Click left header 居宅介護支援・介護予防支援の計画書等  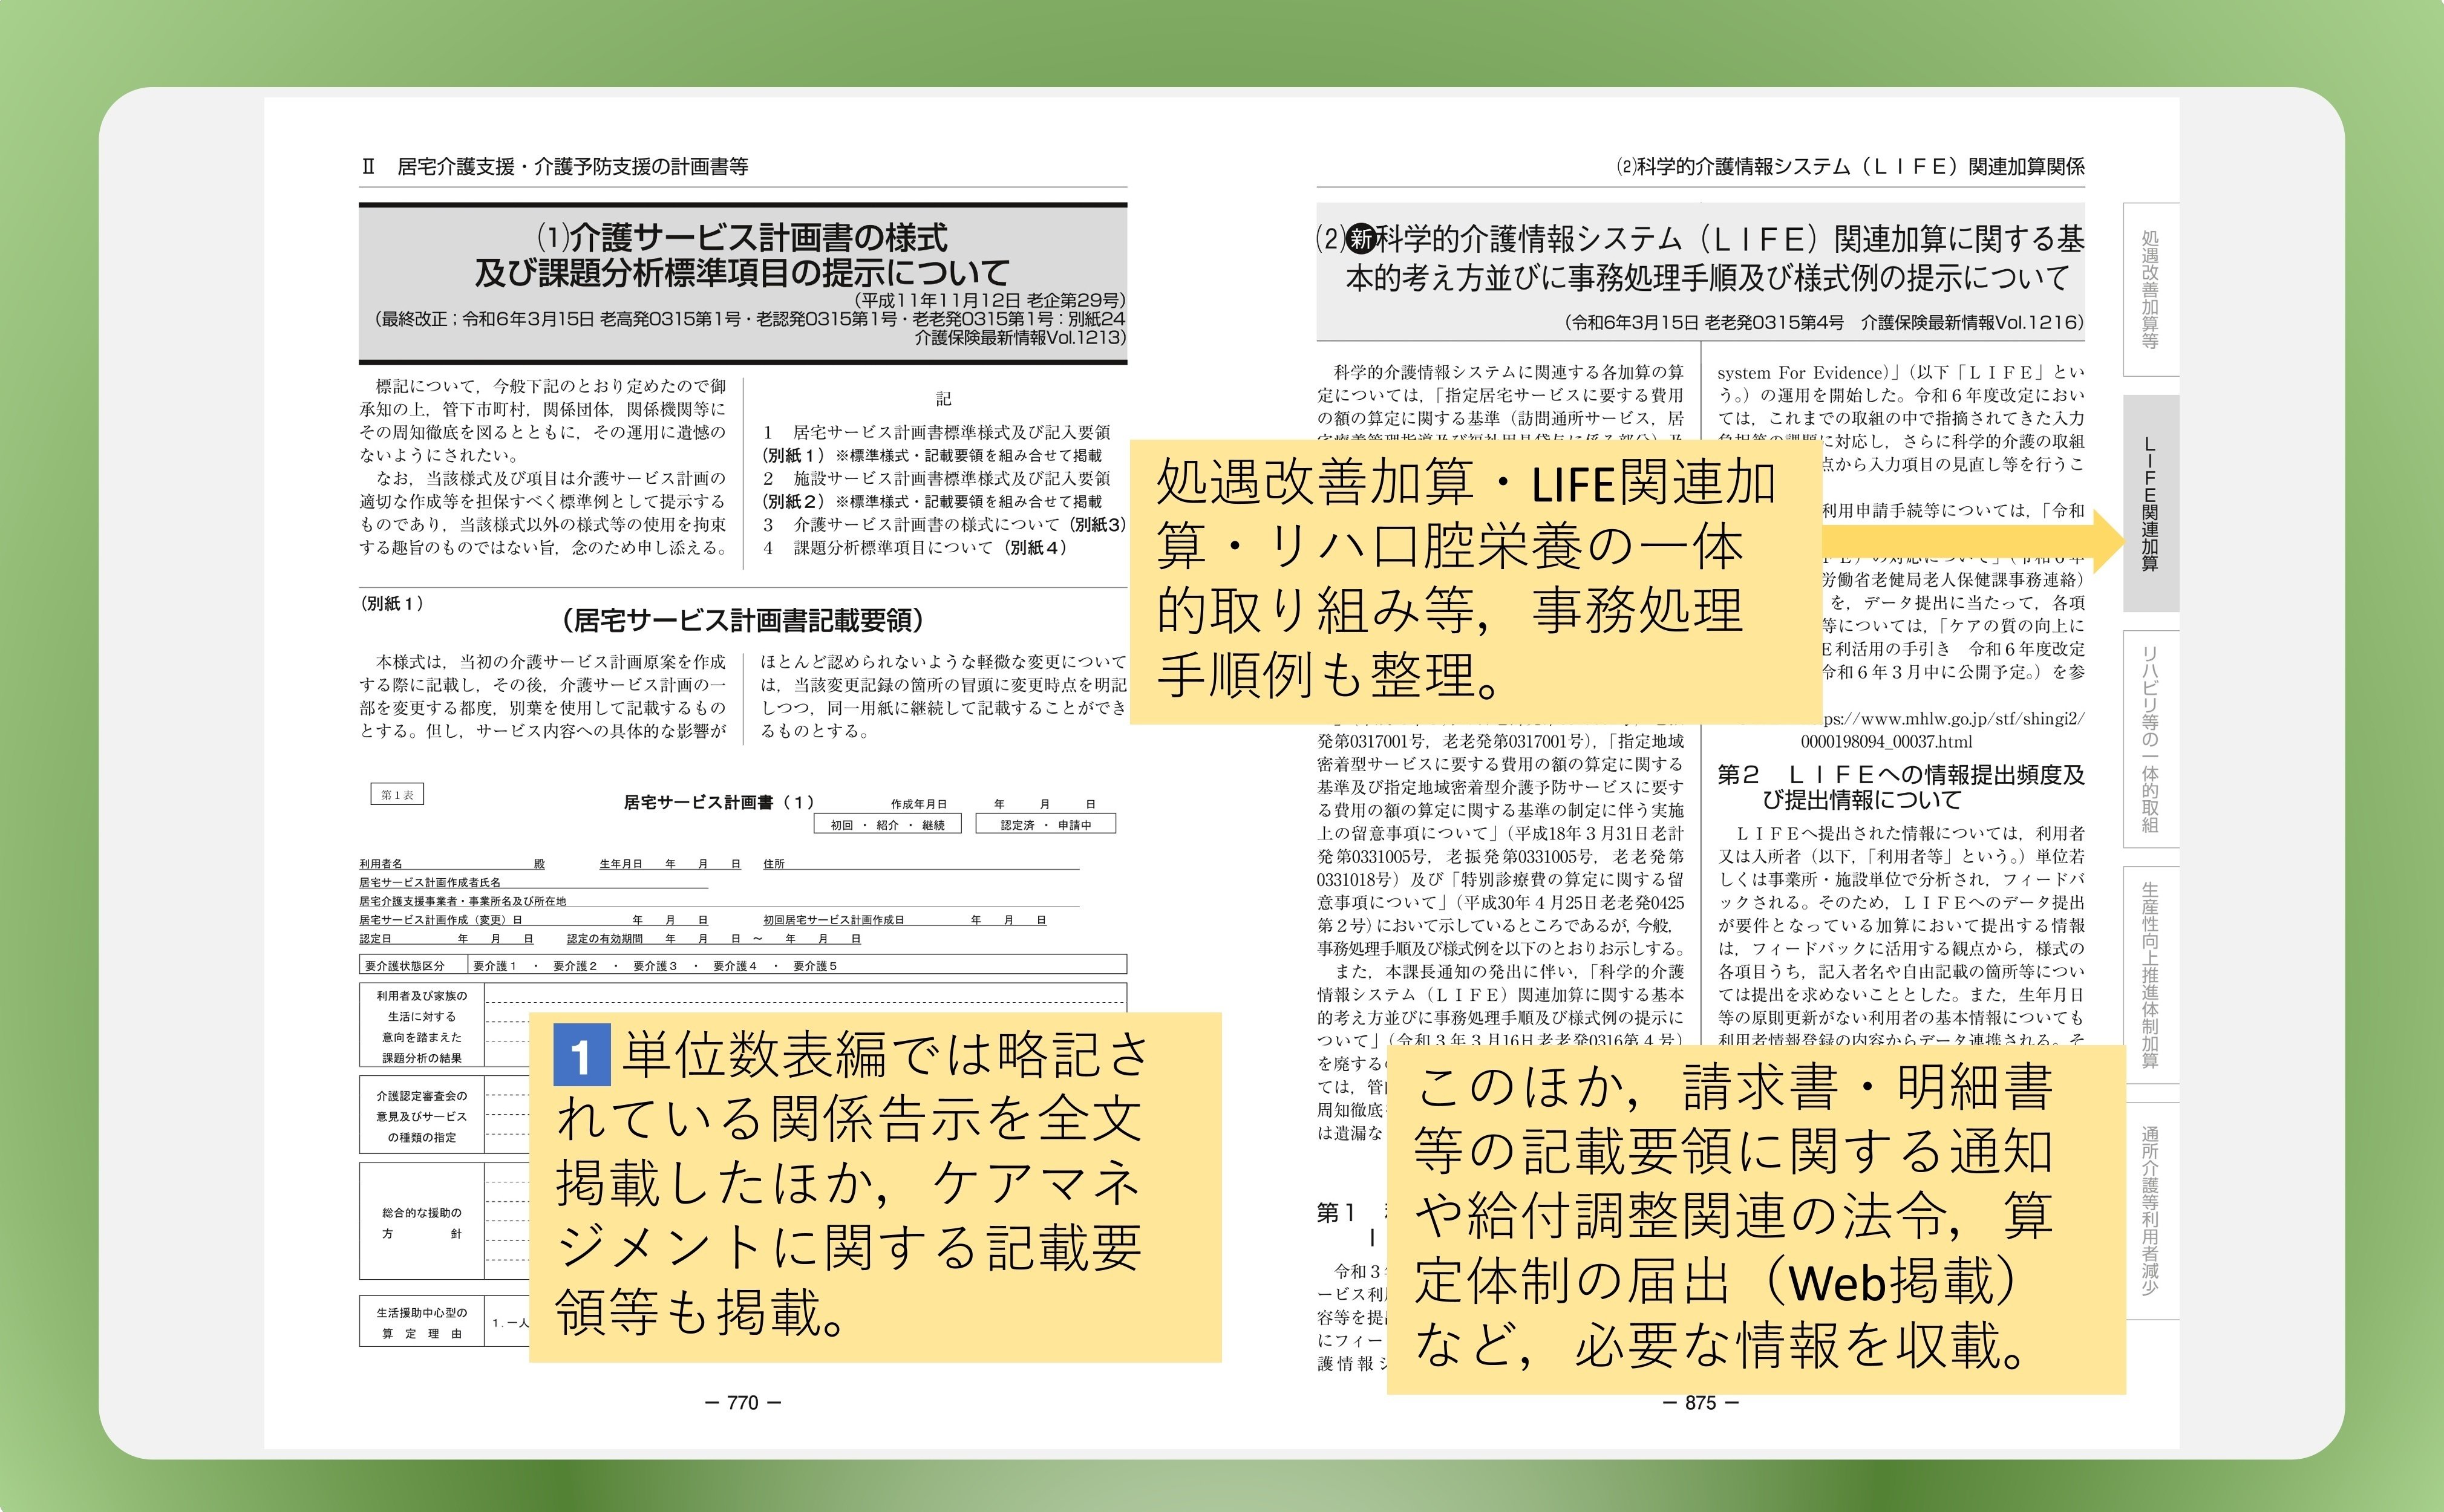pyautogui.click(x=572, y=167)
